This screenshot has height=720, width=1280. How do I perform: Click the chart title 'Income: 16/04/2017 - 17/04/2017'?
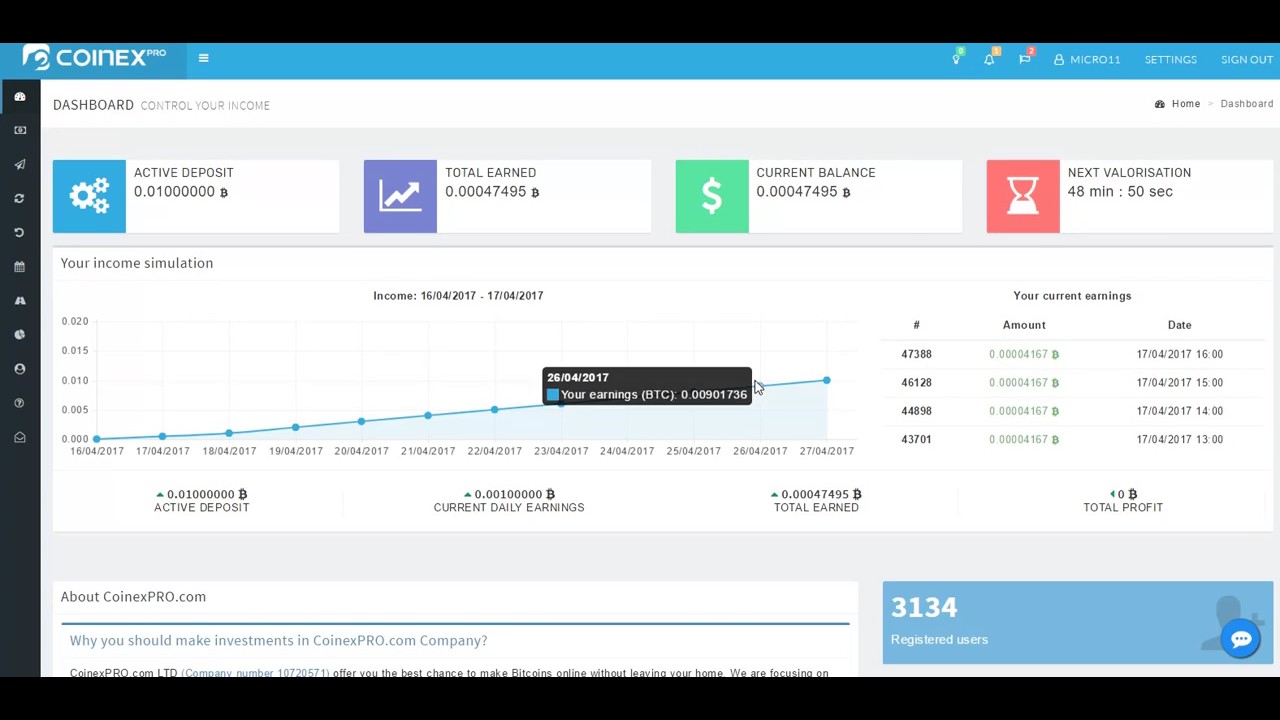458,296
